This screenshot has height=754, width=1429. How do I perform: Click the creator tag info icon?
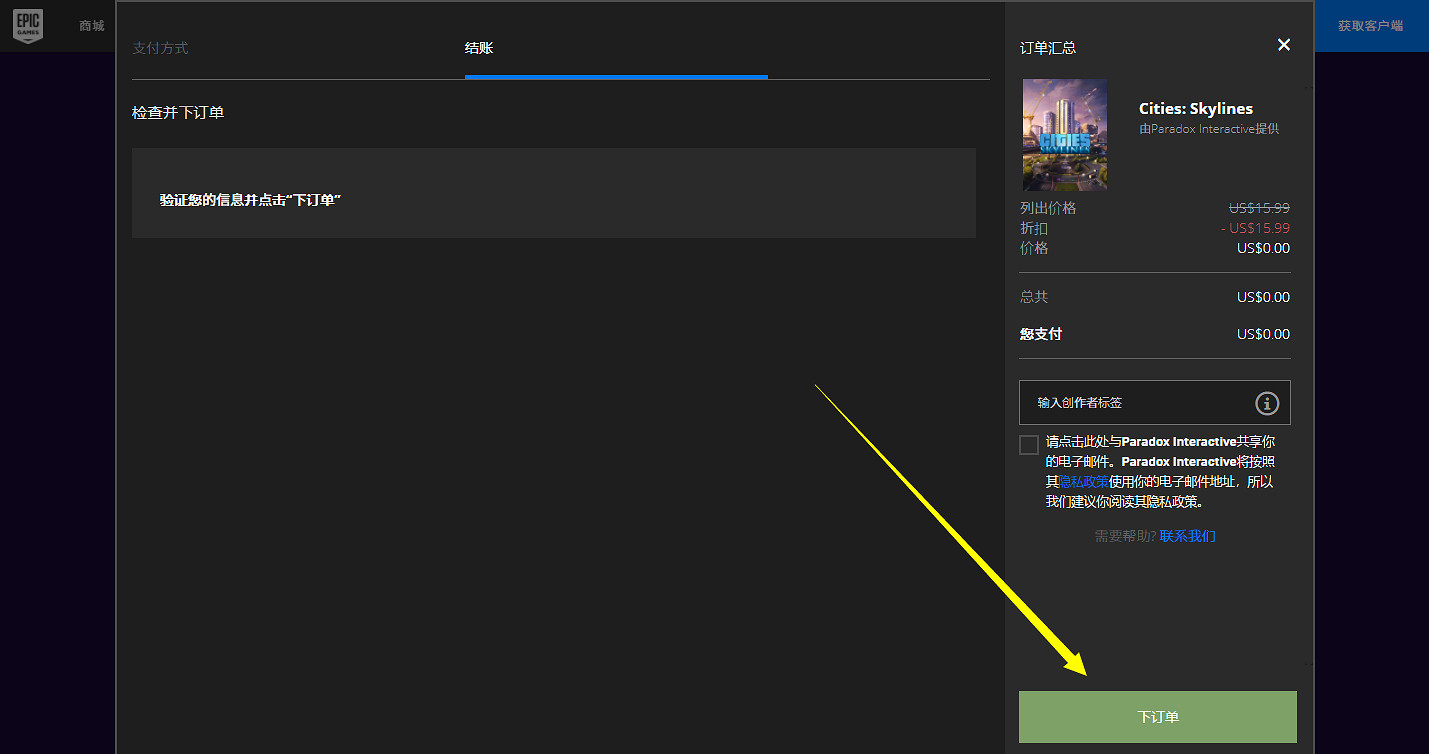point(1267,403)
